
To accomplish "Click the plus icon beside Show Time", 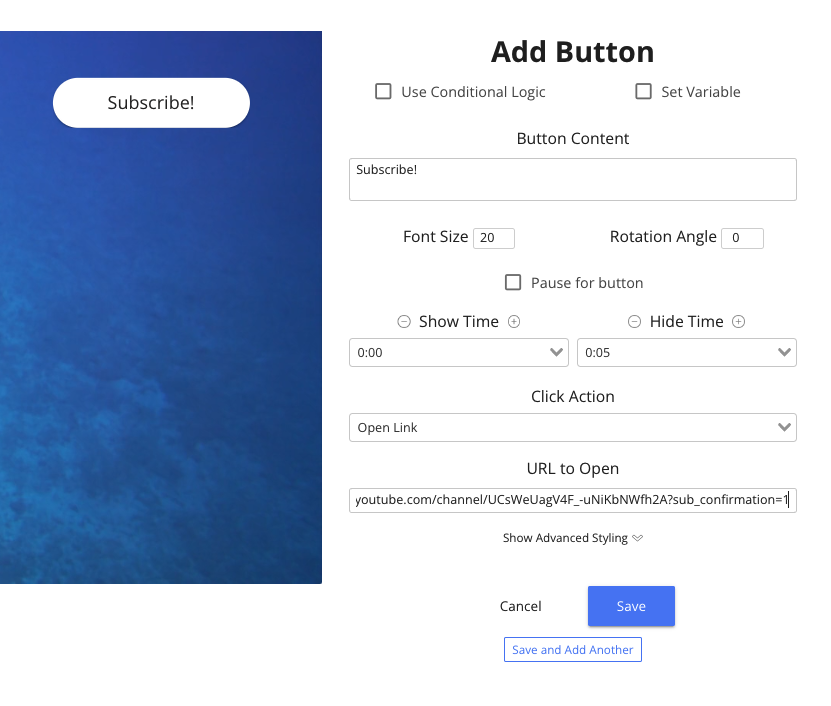I will click(x=514, y=322).
